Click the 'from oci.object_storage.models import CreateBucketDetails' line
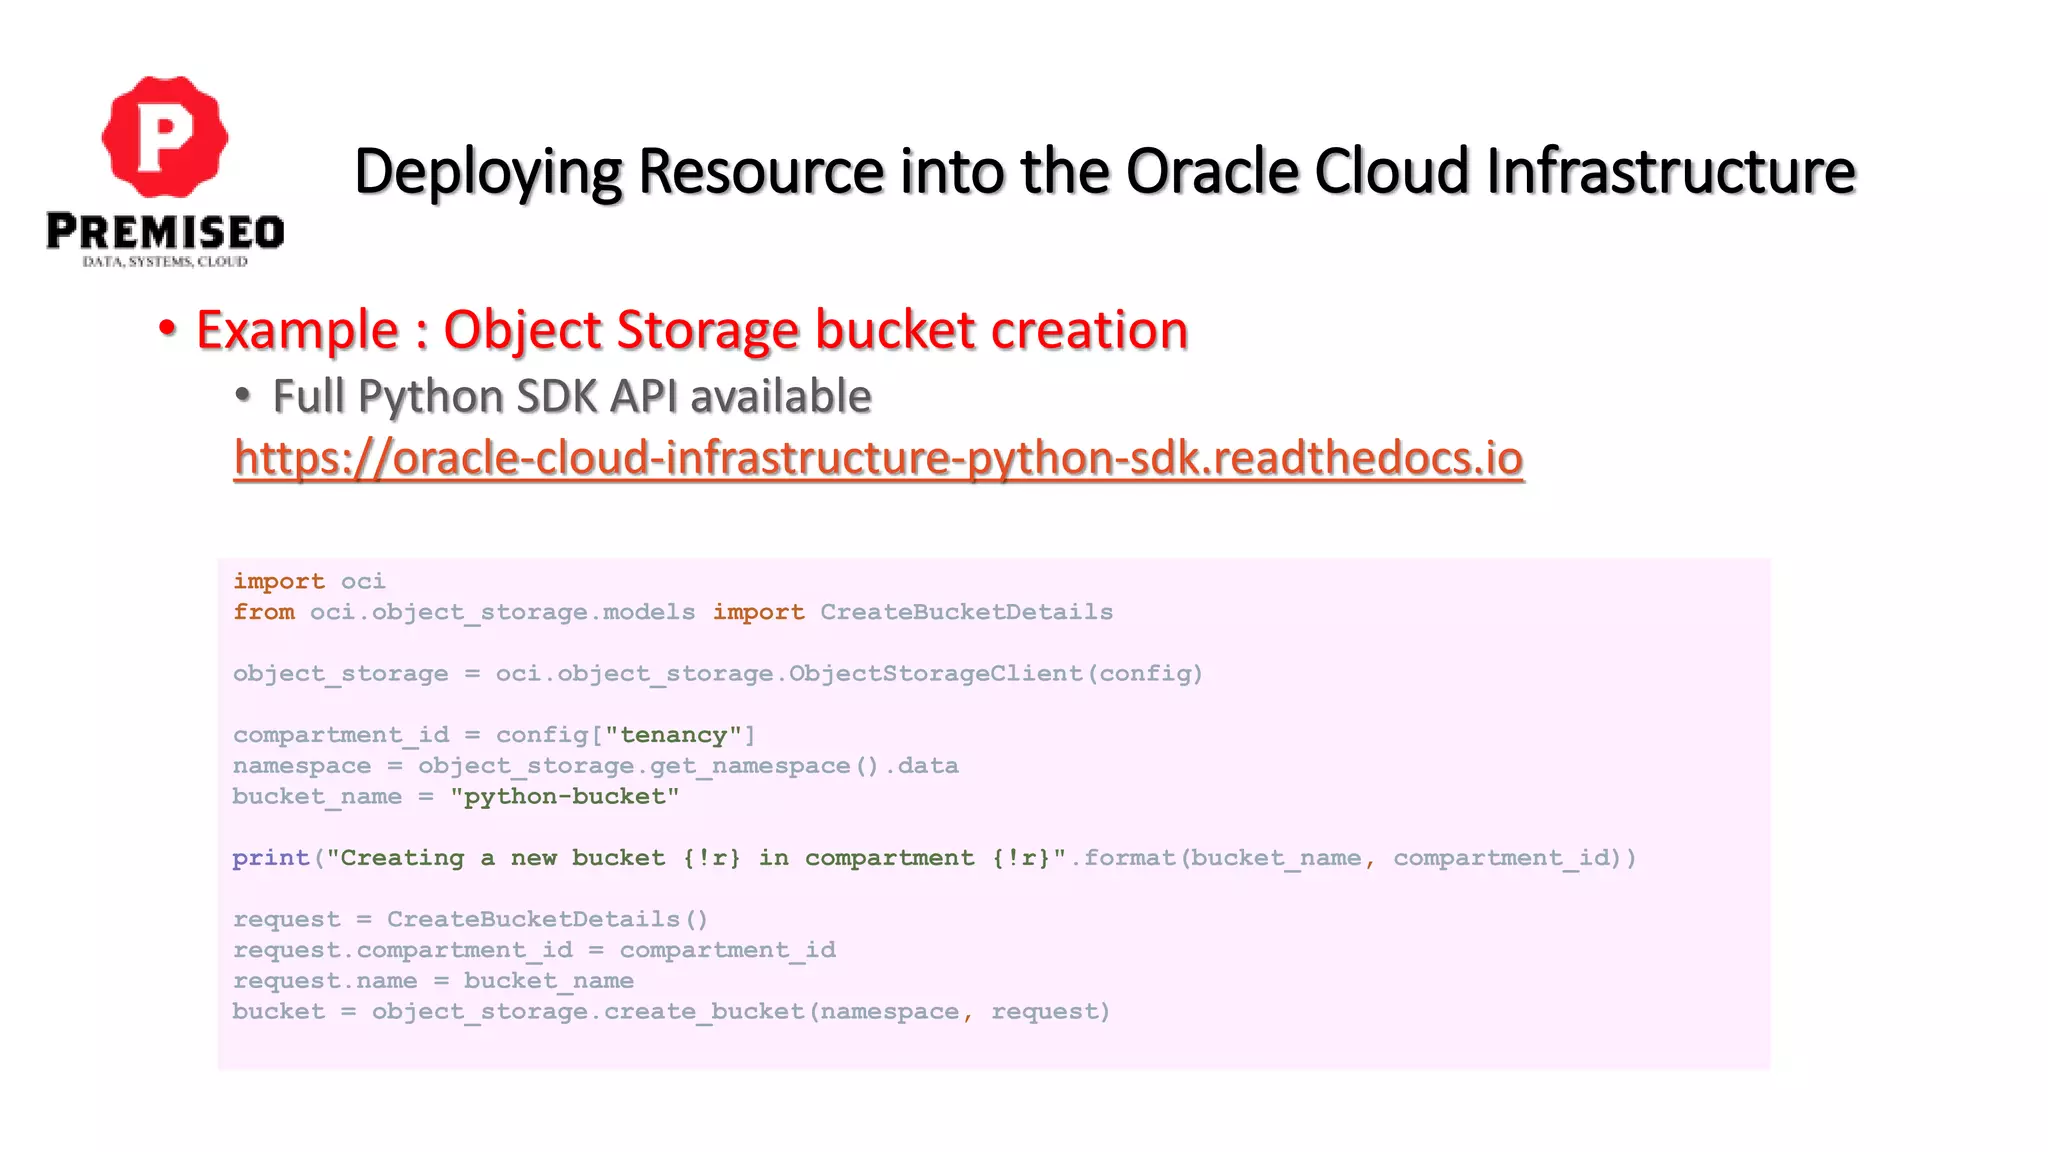This screenshot has height=1152, width=2048. (673, 612)
